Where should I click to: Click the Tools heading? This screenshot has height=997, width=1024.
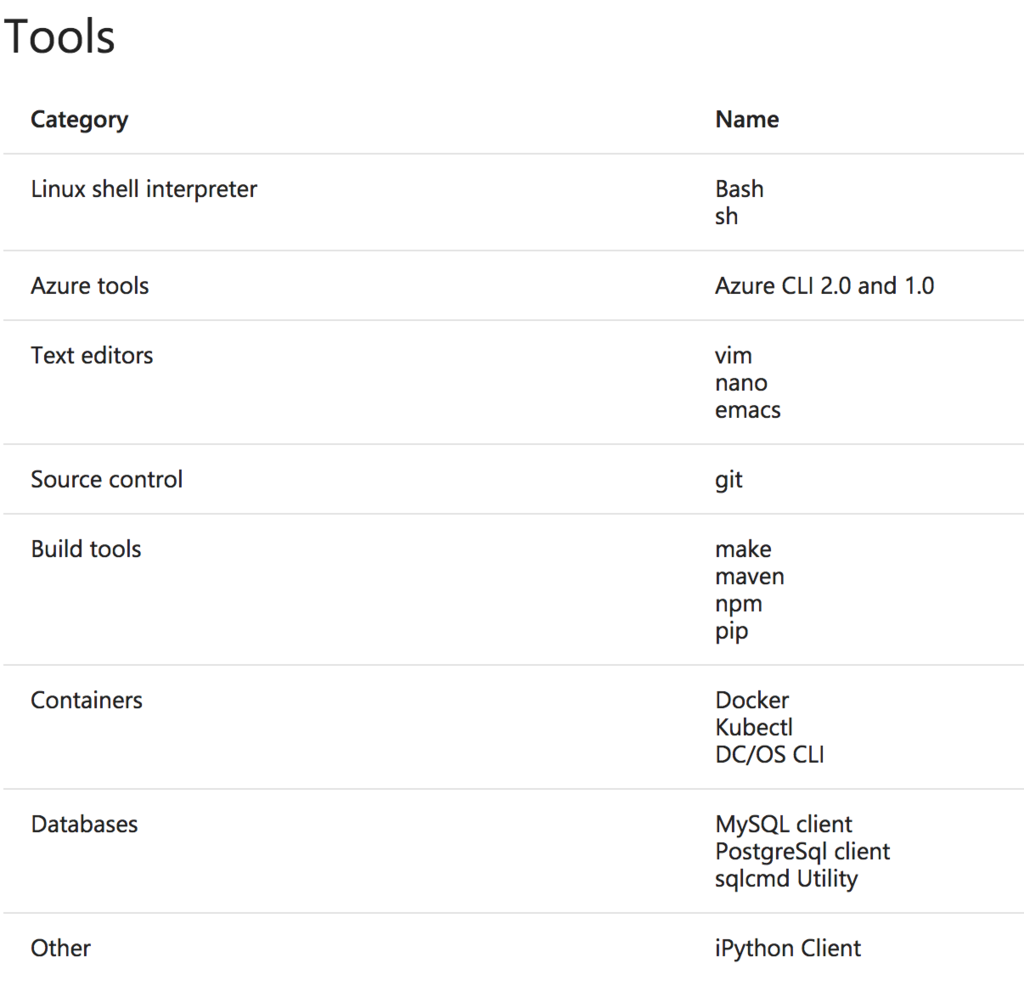59,36
